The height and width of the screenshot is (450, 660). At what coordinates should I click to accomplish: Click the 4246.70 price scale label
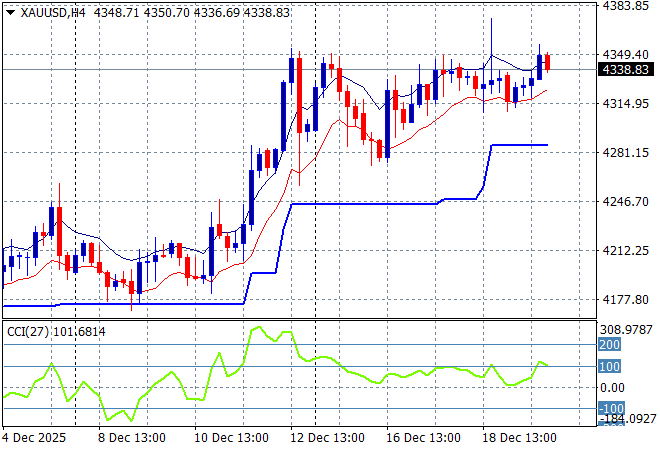[x=625, y=202]
